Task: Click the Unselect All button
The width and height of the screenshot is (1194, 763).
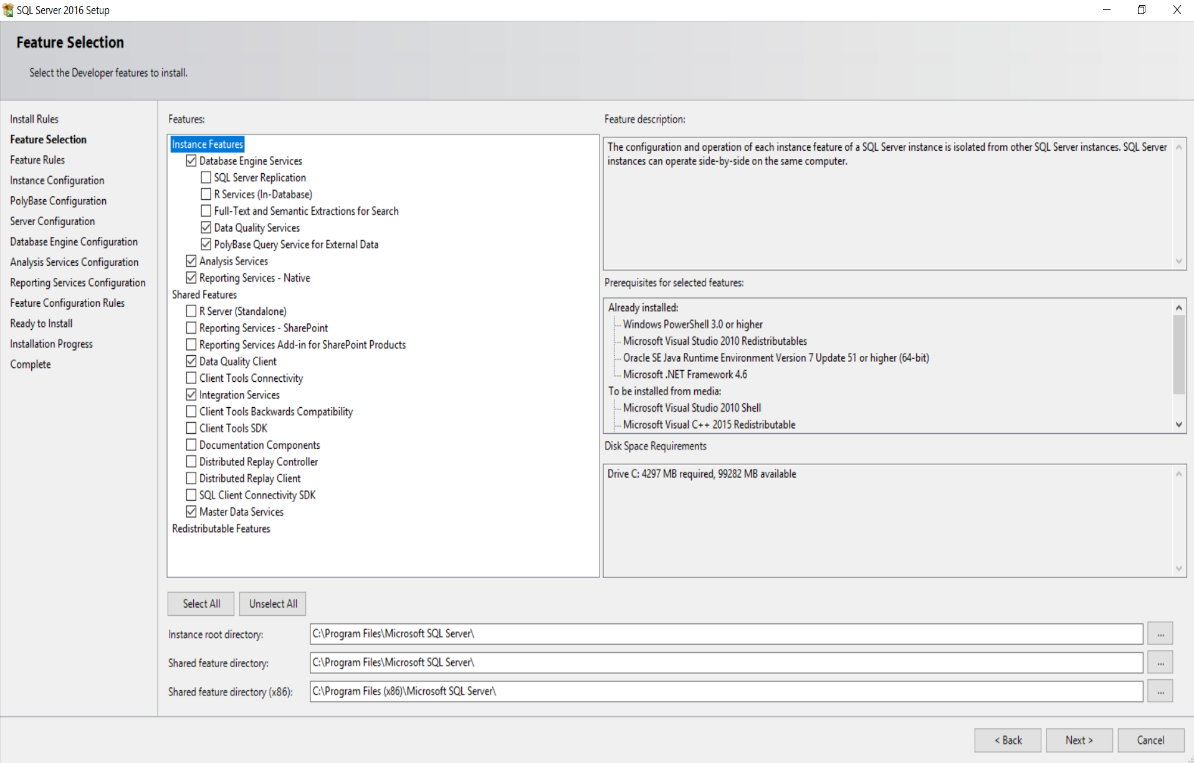Action: (x=273, y=604)
